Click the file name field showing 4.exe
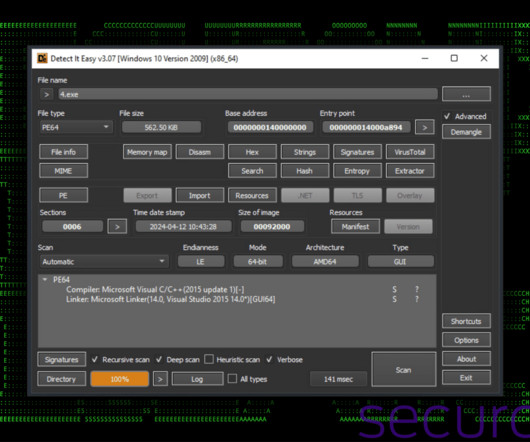 click(x=248, y=94)
